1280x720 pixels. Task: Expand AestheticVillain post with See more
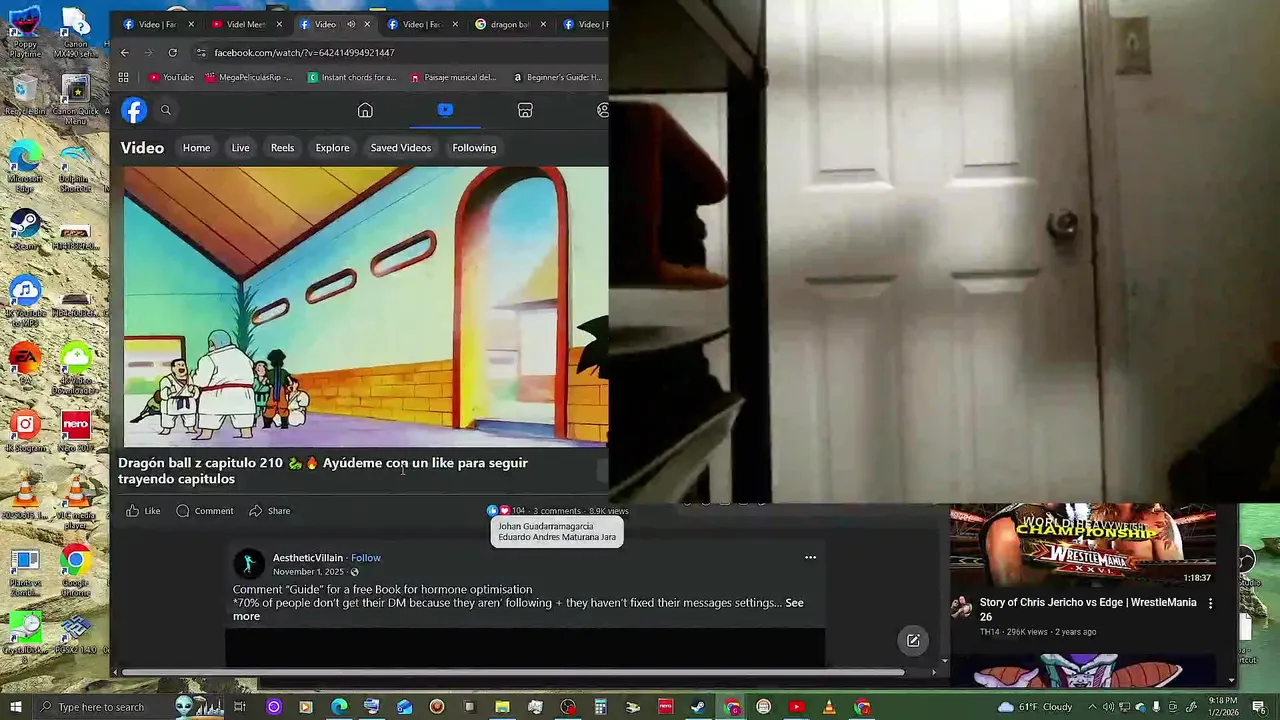(518, 609)
